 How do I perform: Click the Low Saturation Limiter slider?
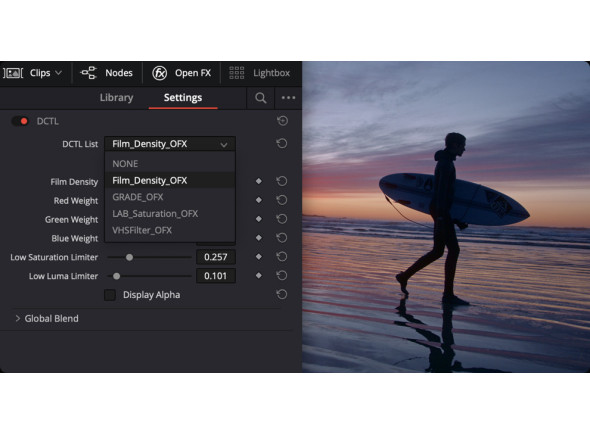pyautogui.click(x=149, y=257)
